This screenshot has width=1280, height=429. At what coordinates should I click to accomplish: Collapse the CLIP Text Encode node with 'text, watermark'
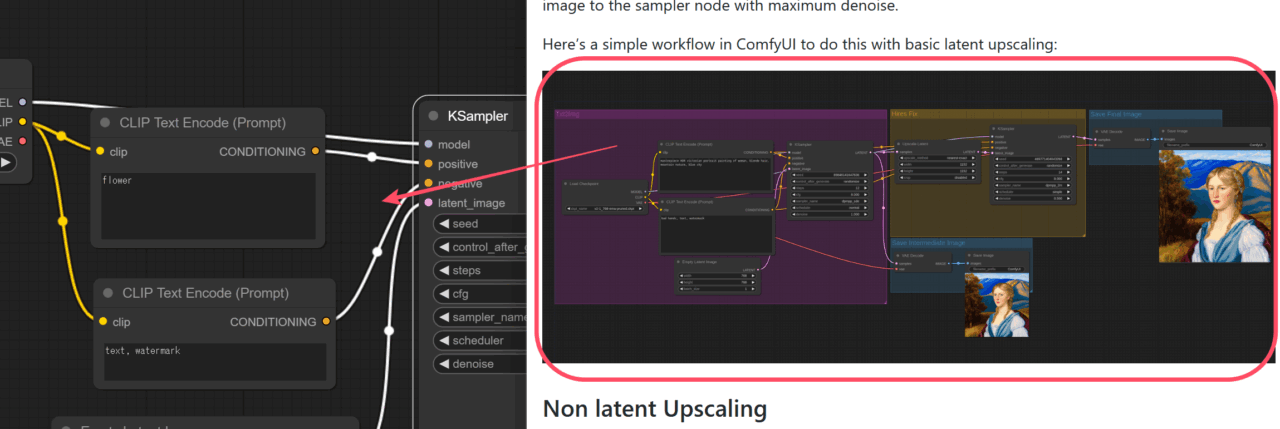[108, 293]
